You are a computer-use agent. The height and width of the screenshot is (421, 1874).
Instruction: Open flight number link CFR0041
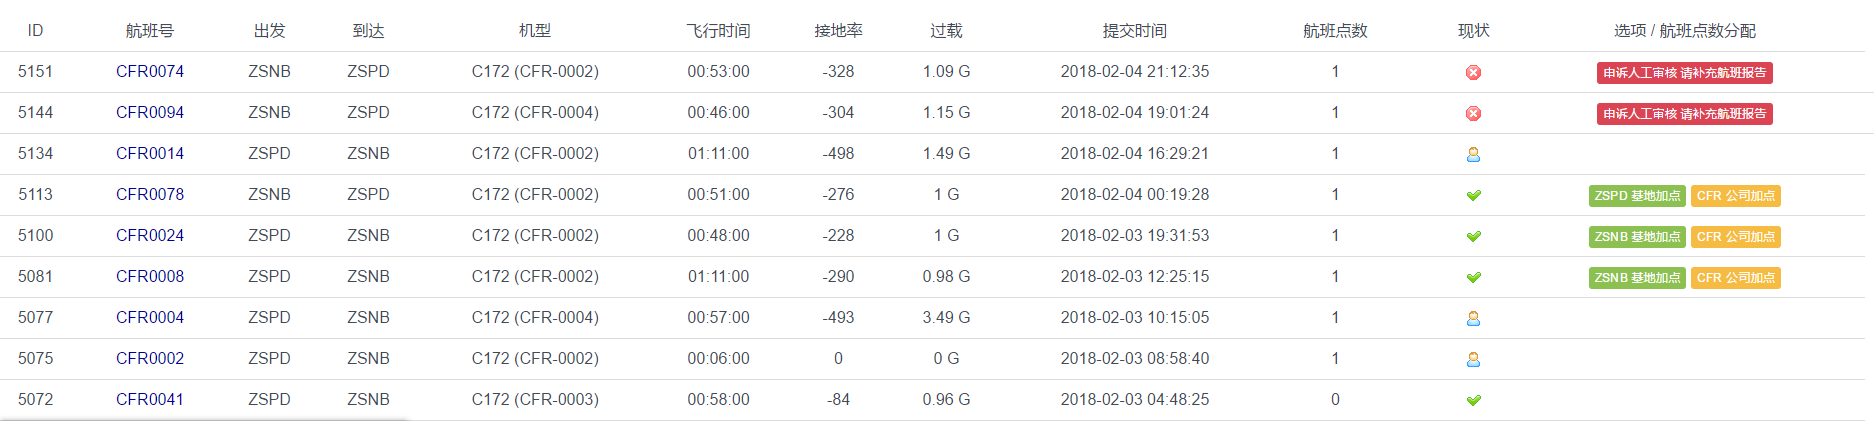[x=150, y=399]
